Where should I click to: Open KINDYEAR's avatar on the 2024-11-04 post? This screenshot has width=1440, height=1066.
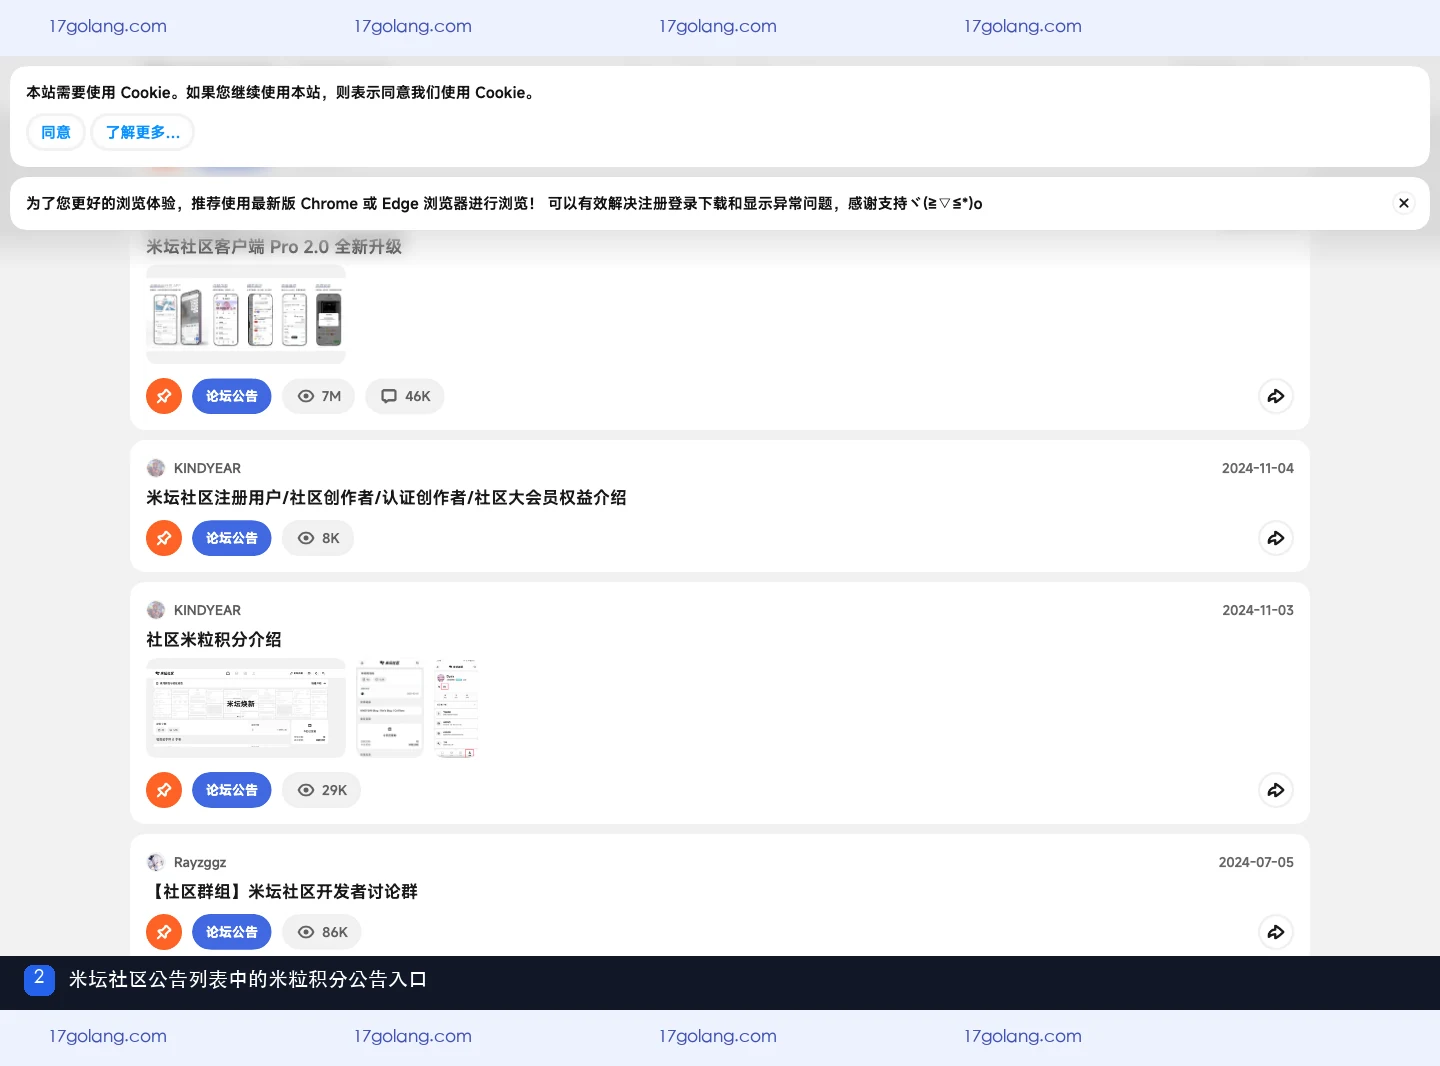(x=156, y=468)
